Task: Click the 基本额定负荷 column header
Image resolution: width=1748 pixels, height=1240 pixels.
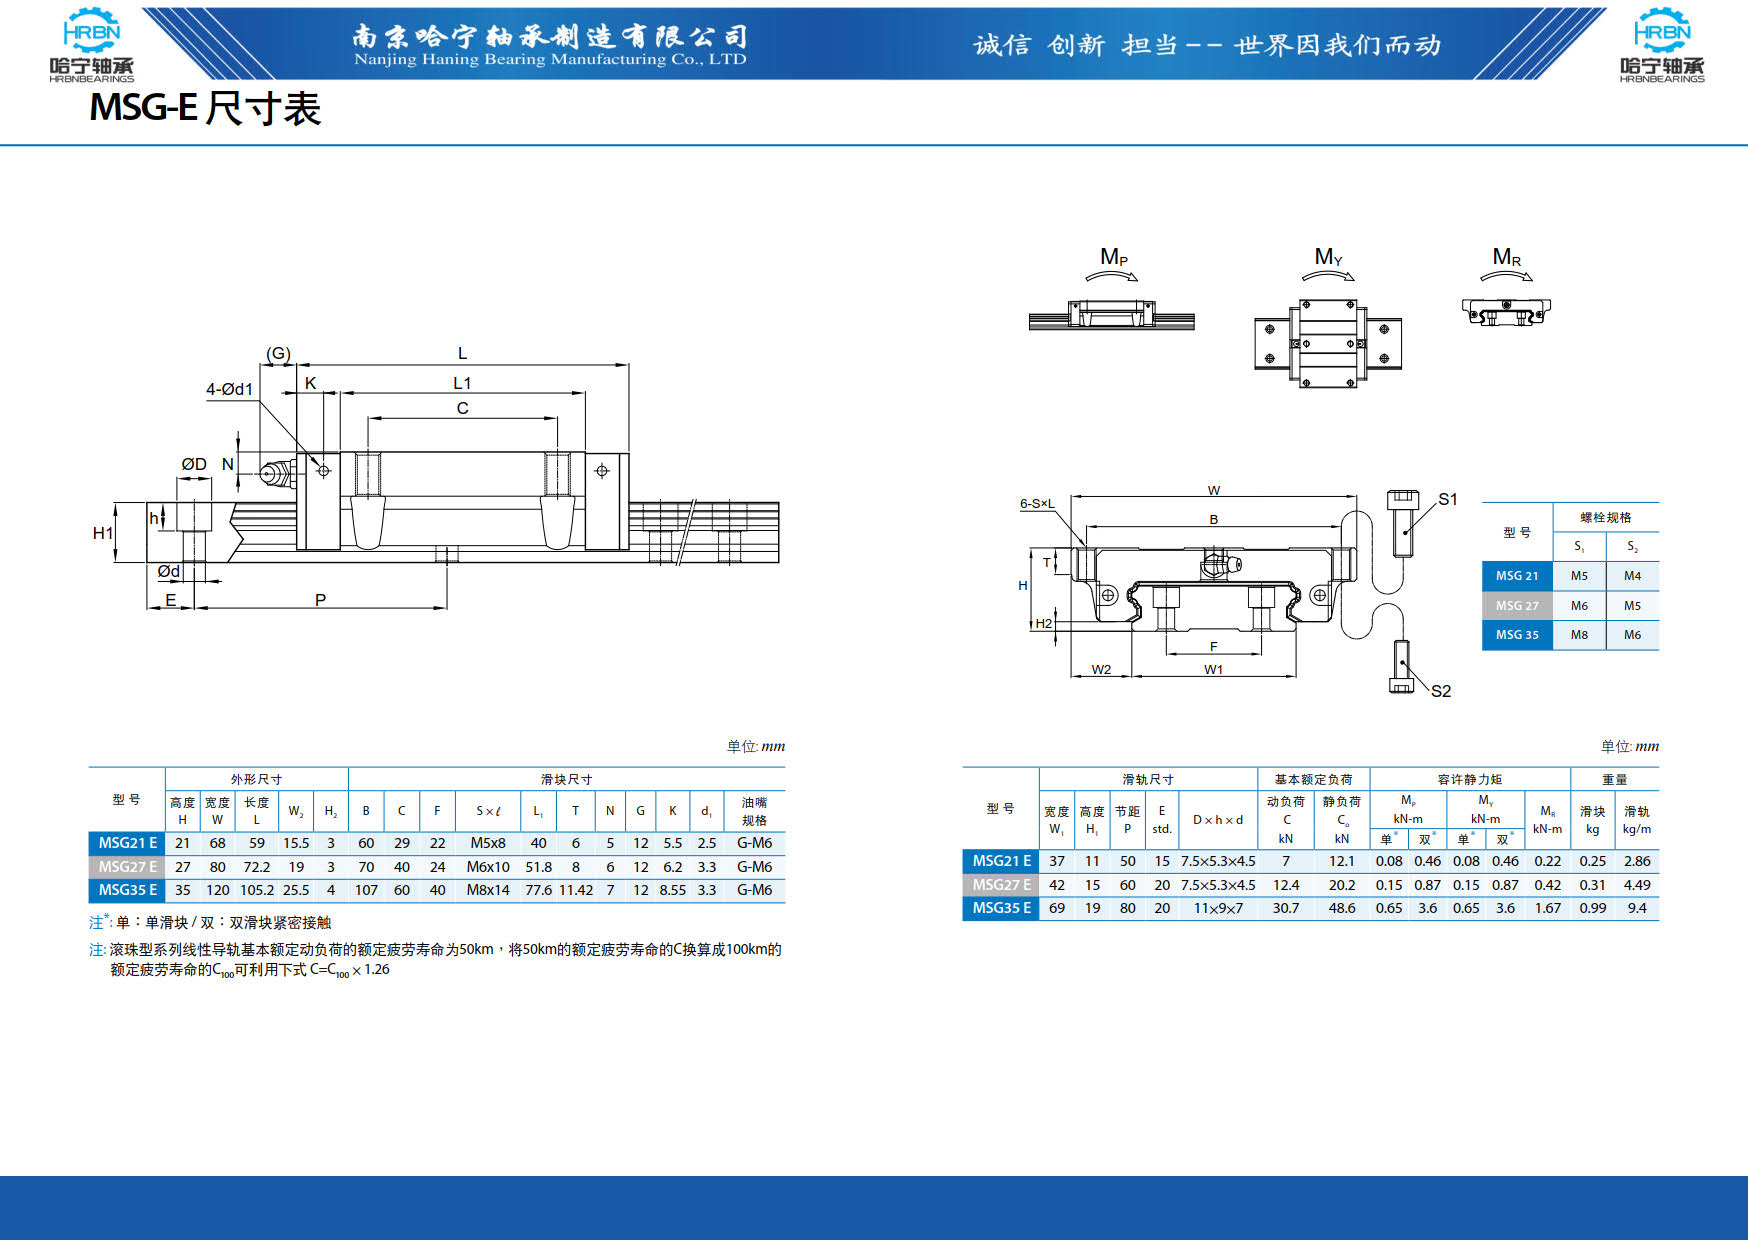Action: 1313,779
